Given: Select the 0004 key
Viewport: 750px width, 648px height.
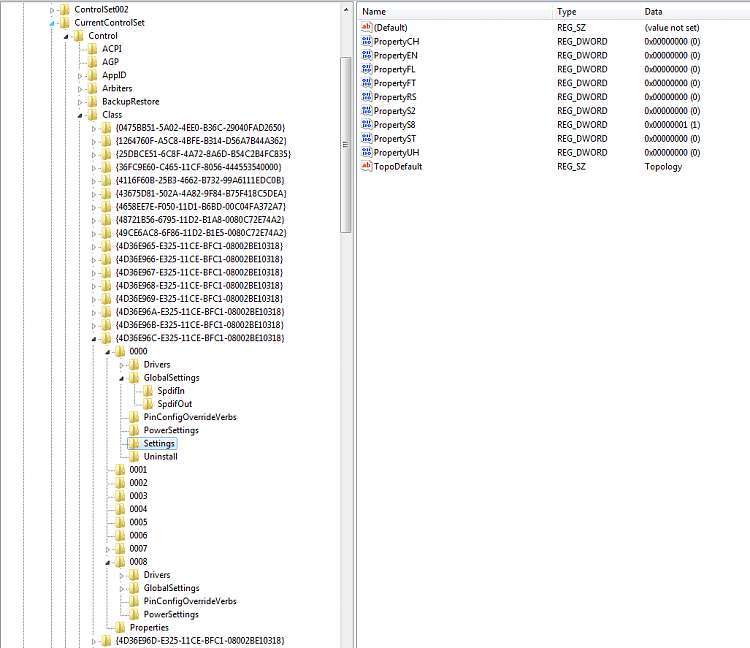Looking at the screenshot, I should (x=138, y=509).
